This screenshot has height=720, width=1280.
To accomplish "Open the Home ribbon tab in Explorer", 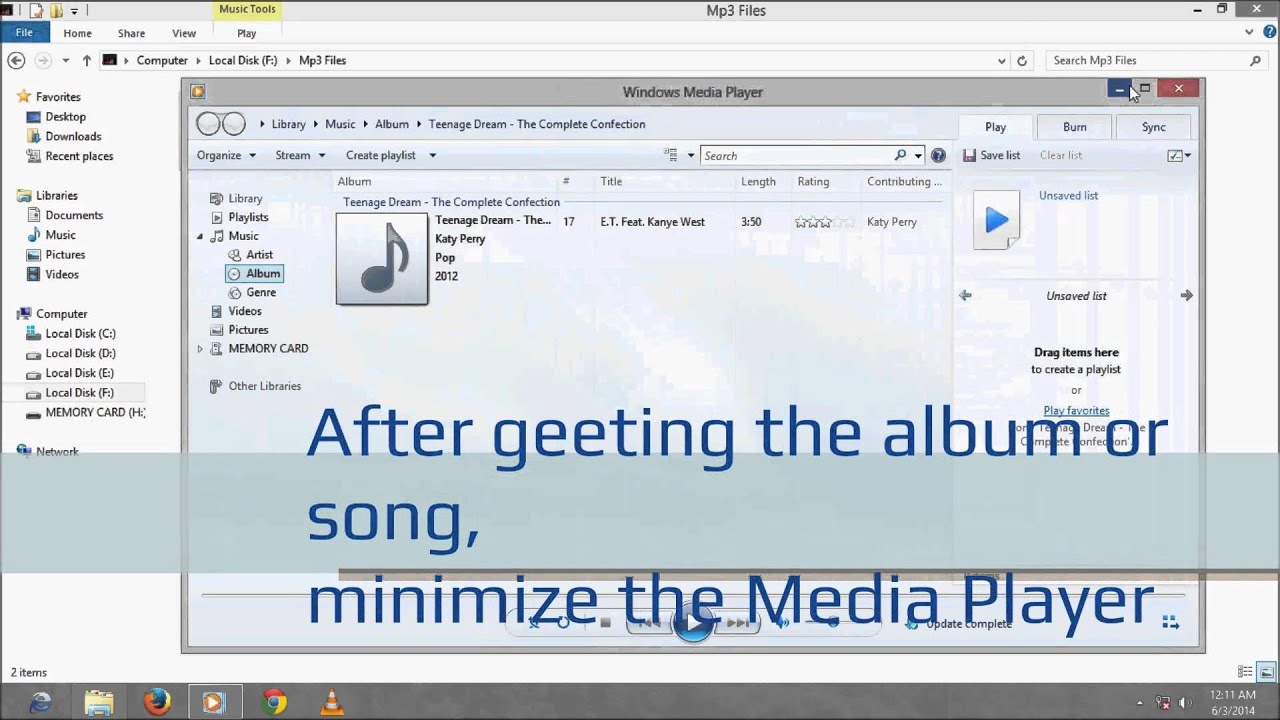I will [77, 33].
